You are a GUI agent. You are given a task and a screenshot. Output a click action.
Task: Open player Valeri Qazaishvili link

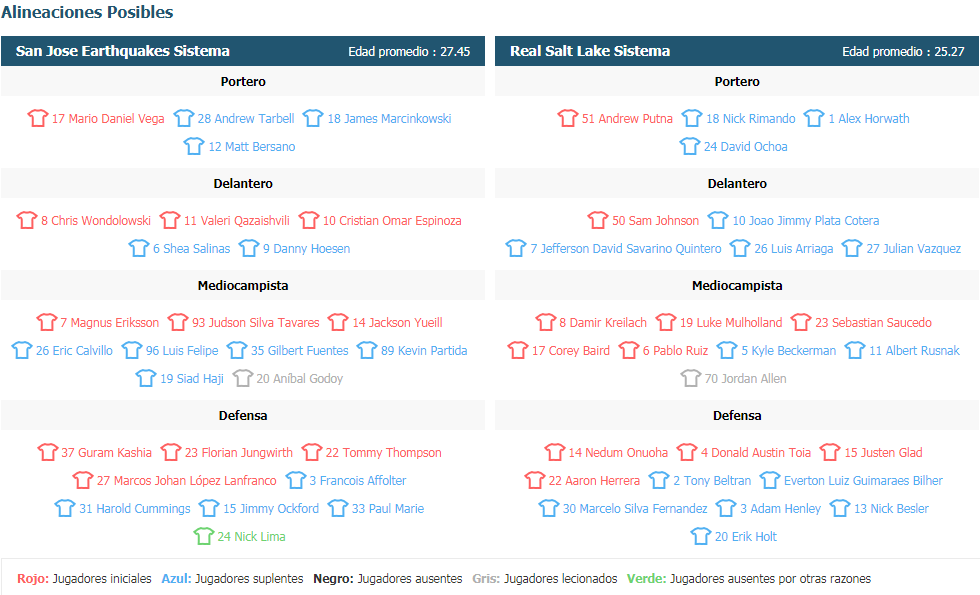tap(237, 221)
